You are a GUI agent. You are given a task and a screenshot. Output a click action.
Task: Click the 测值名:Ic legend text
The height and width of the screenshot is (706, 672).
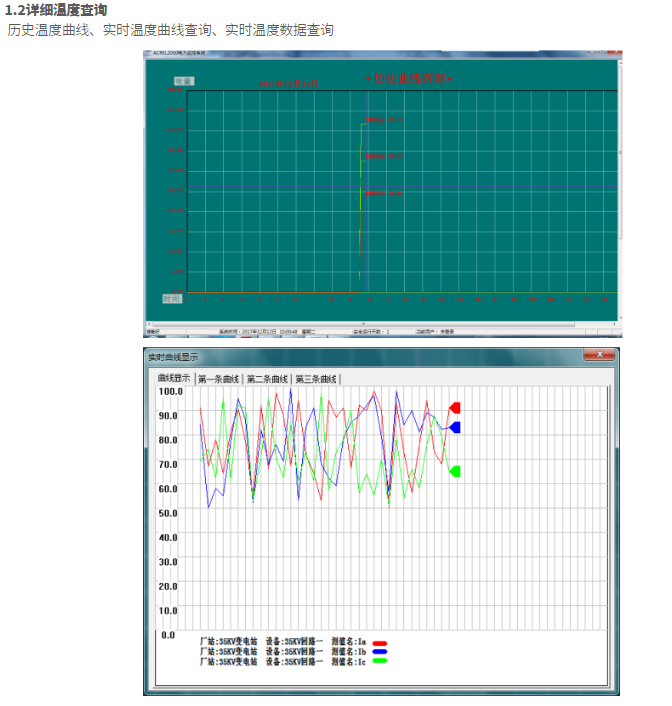click(x=349, y=661)
